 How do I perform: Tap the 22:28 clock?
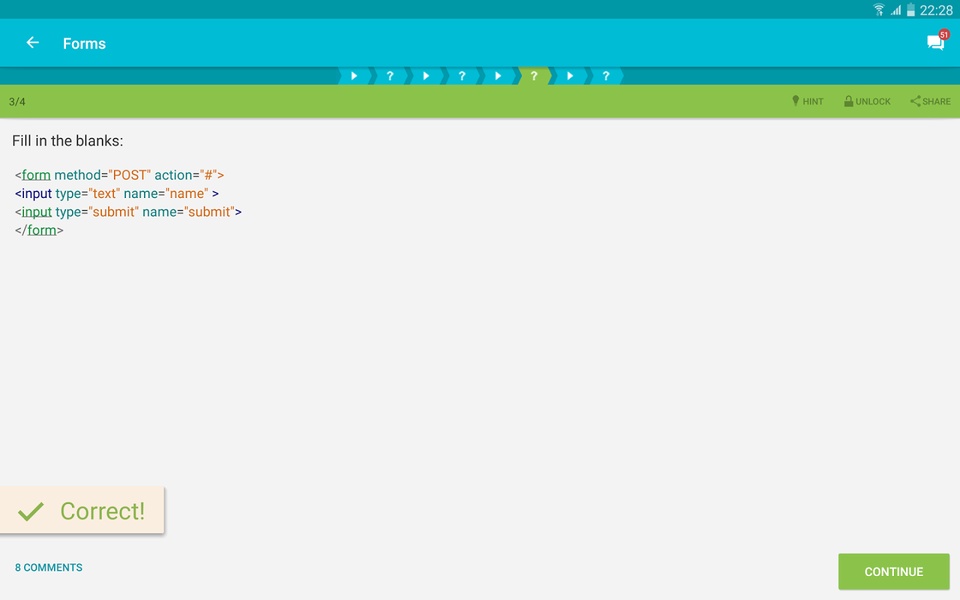(x=936, y=10)
